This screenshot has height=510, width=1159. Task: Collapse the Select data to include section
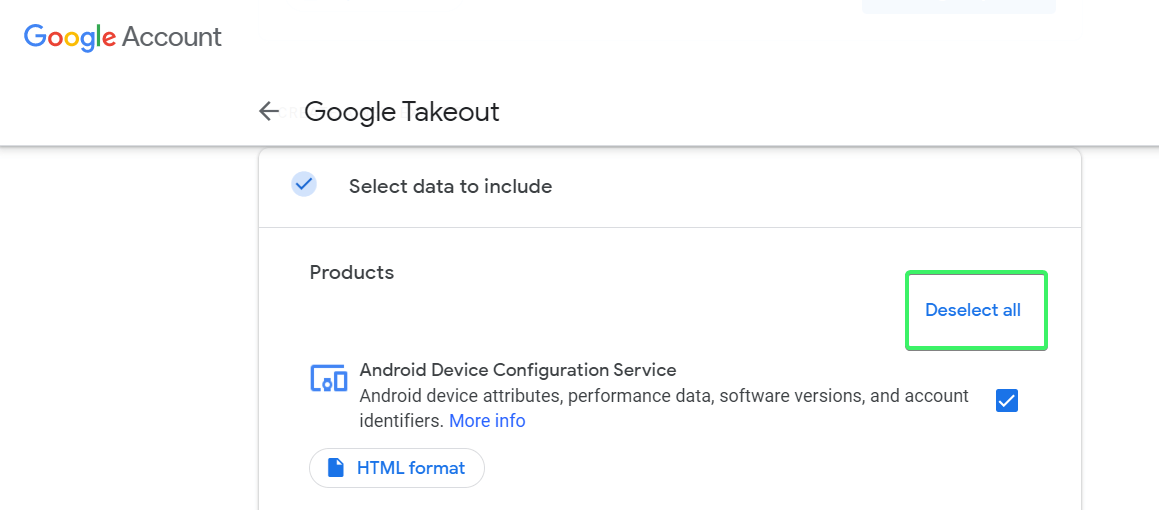point(450,186)
